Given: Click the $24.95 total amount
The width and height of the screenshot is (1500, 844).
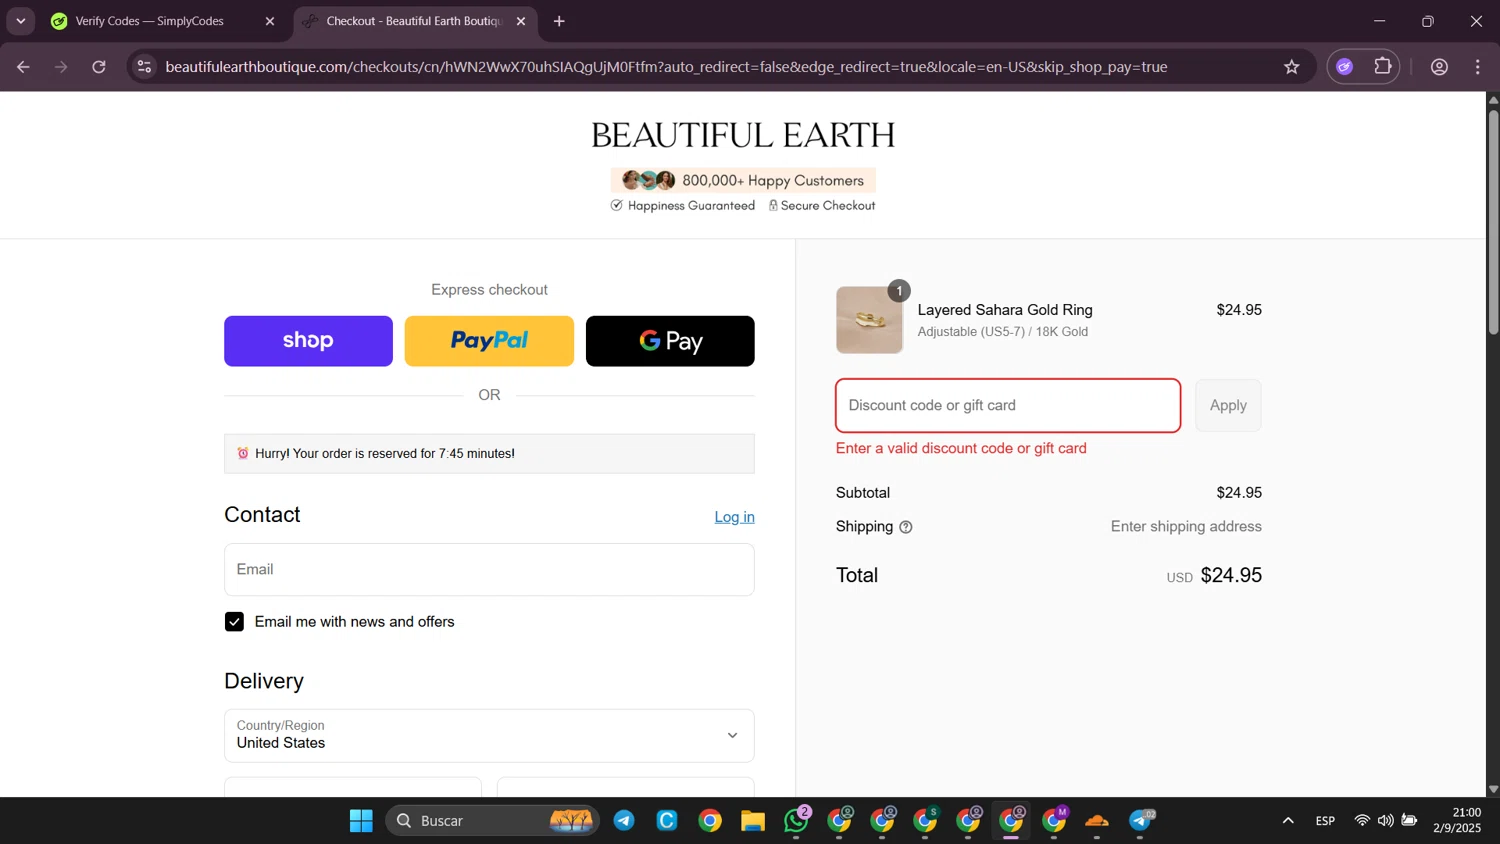Looking at the screenshot, I should point(1231,576).
